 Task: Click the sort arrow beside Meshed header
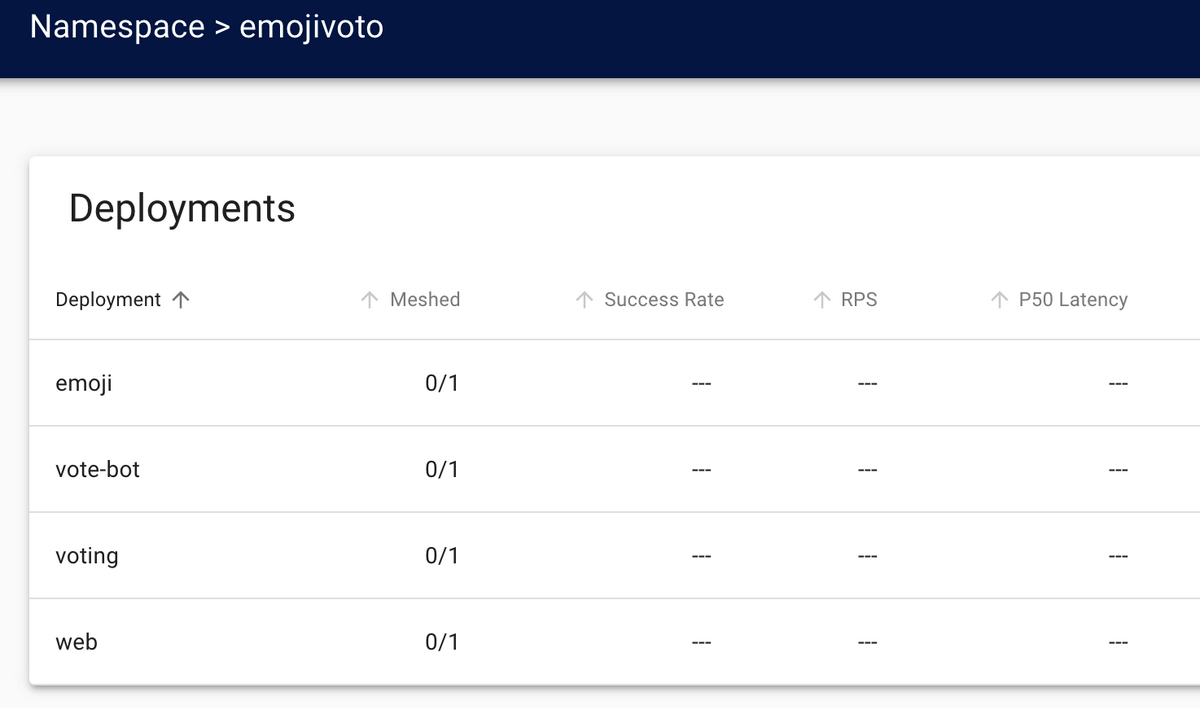tap(369, 300)
